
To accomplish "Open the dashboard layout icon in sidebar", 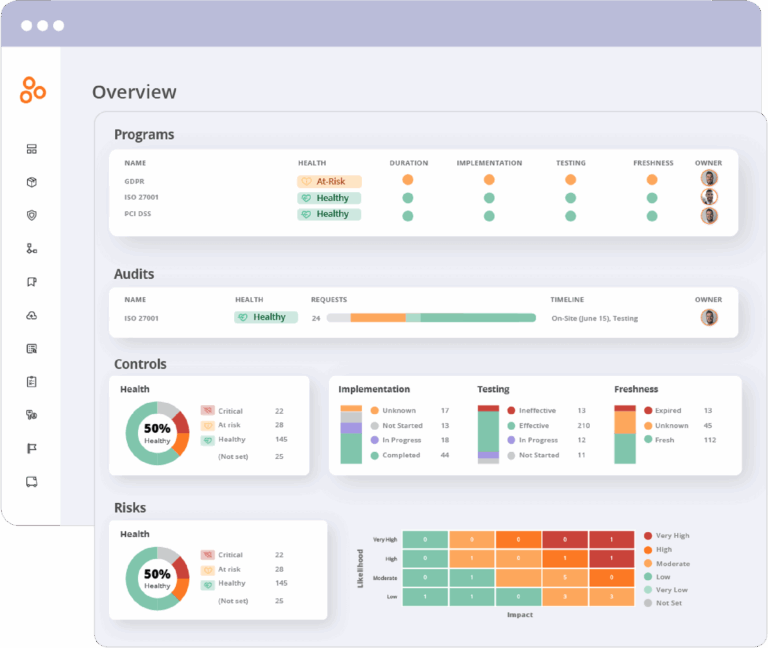I will coord(32,149).
